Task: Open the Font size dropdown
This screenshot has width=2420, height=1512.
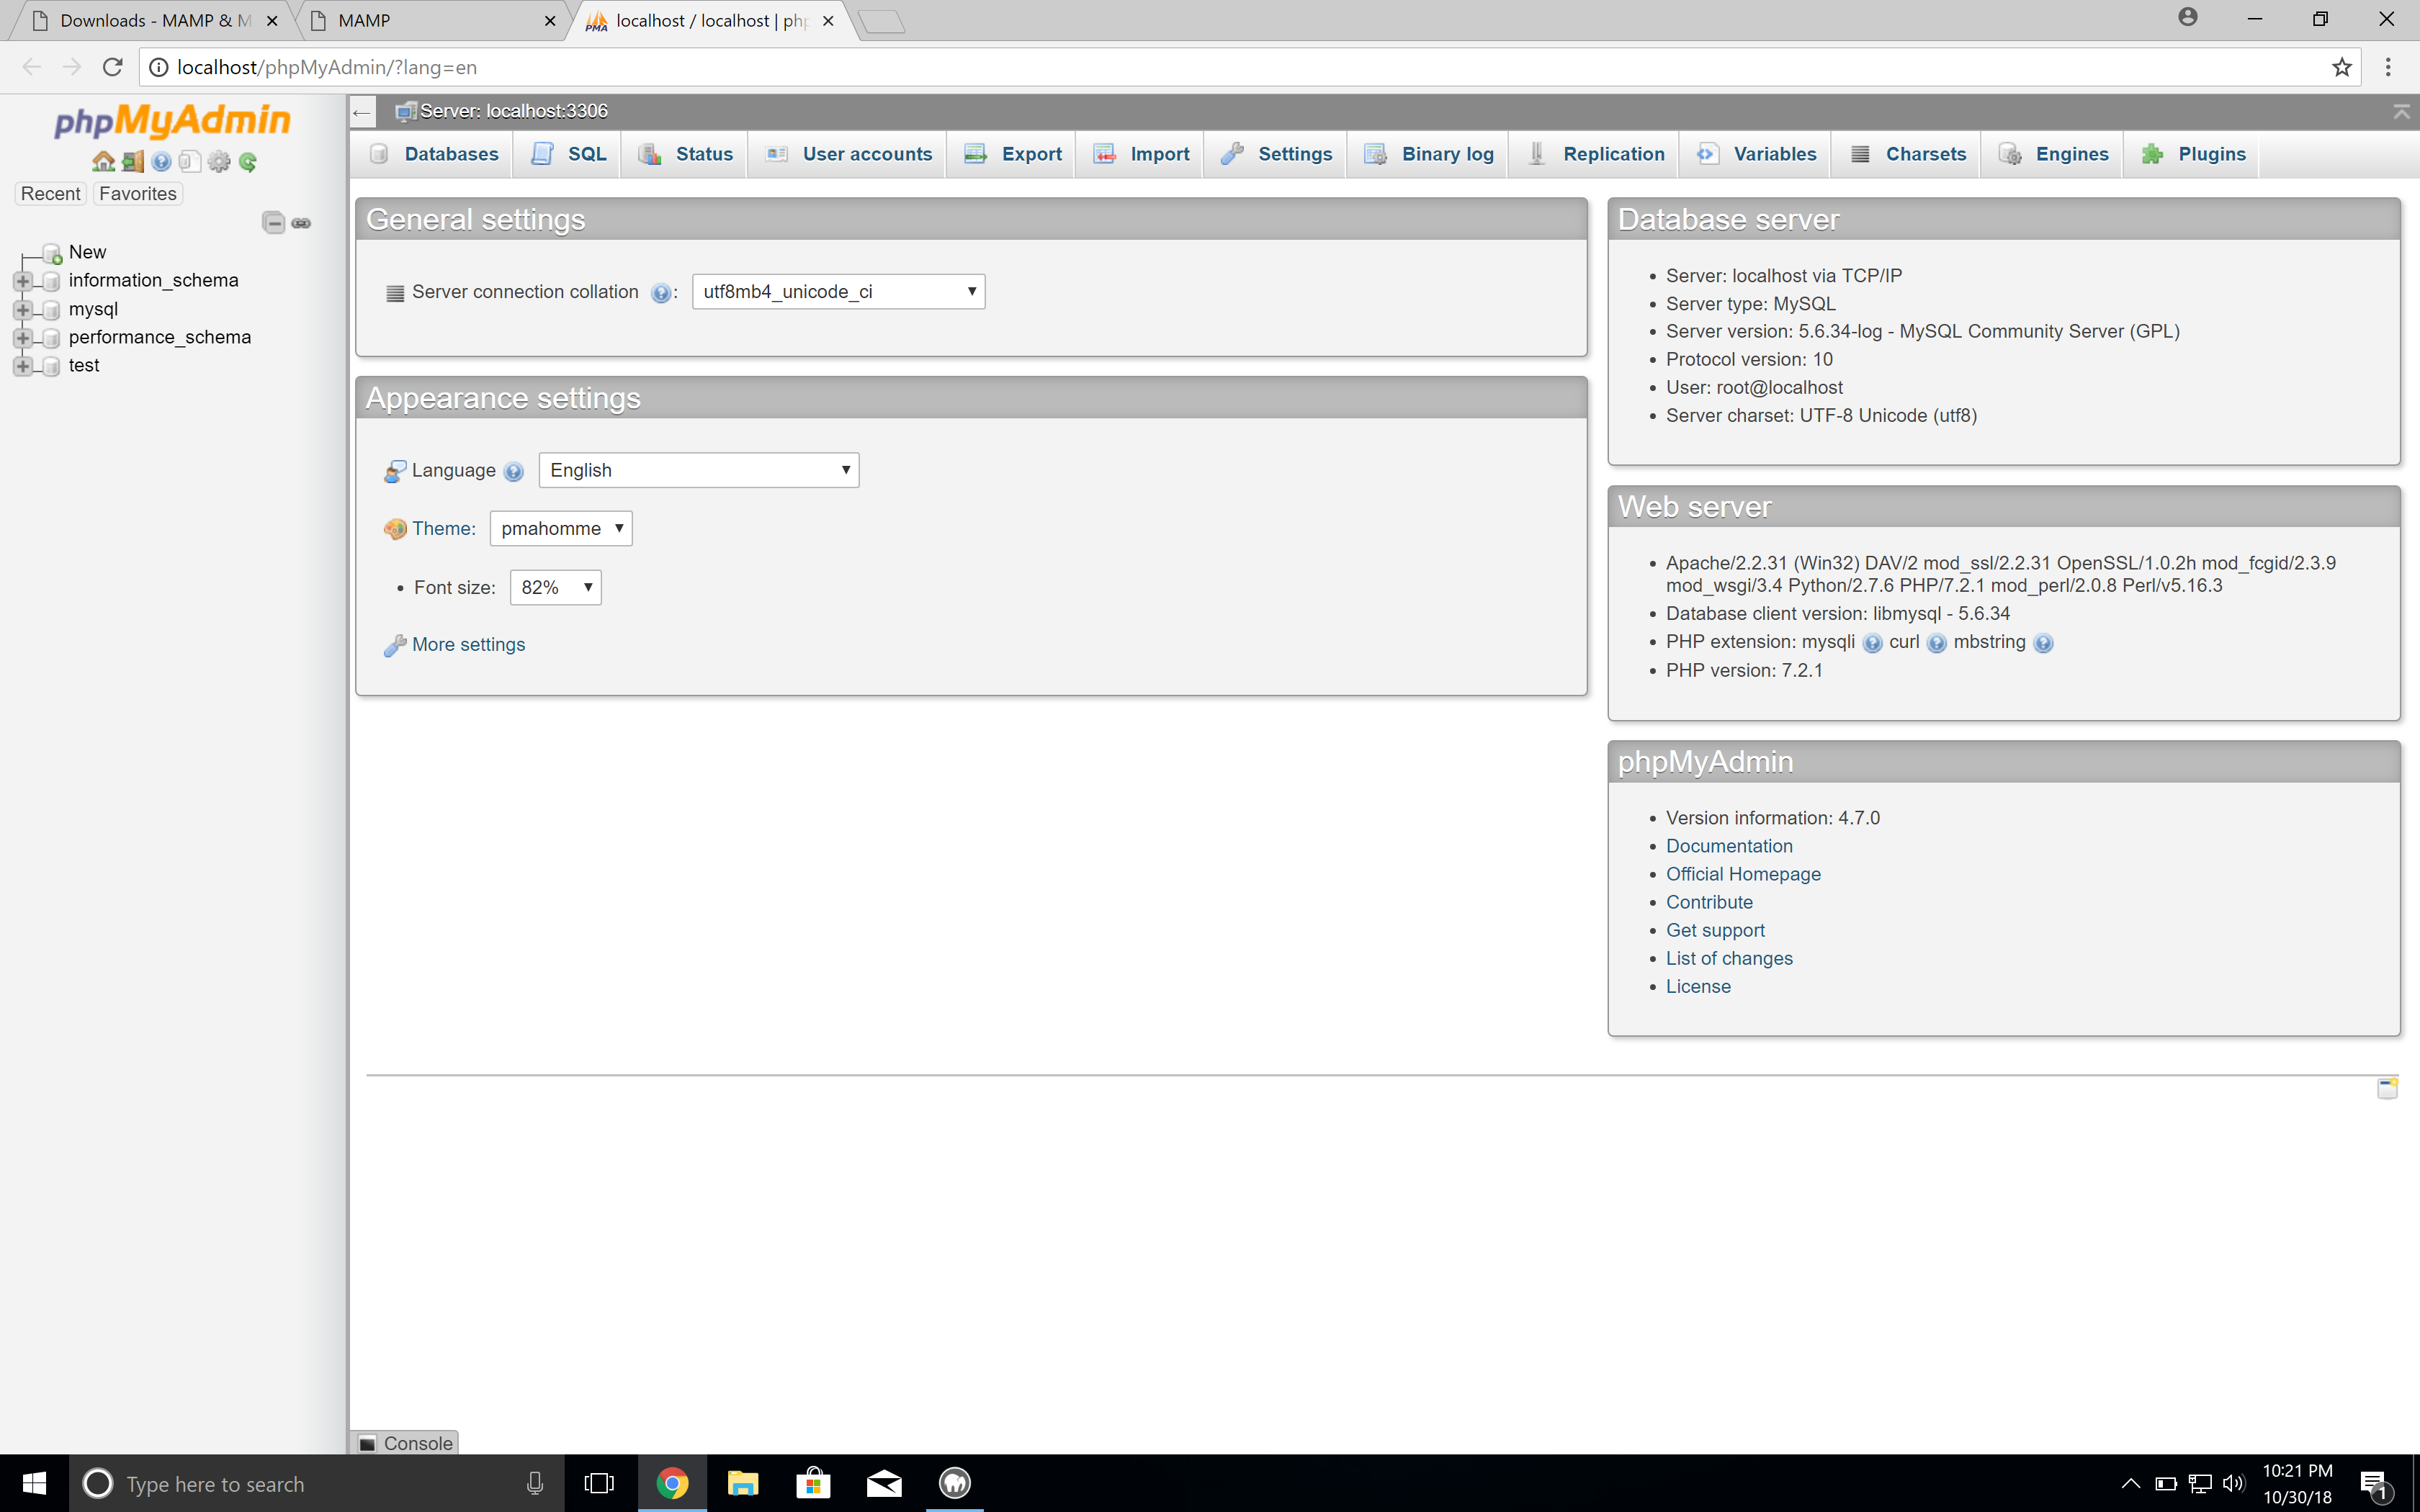Action: [552, 587]
